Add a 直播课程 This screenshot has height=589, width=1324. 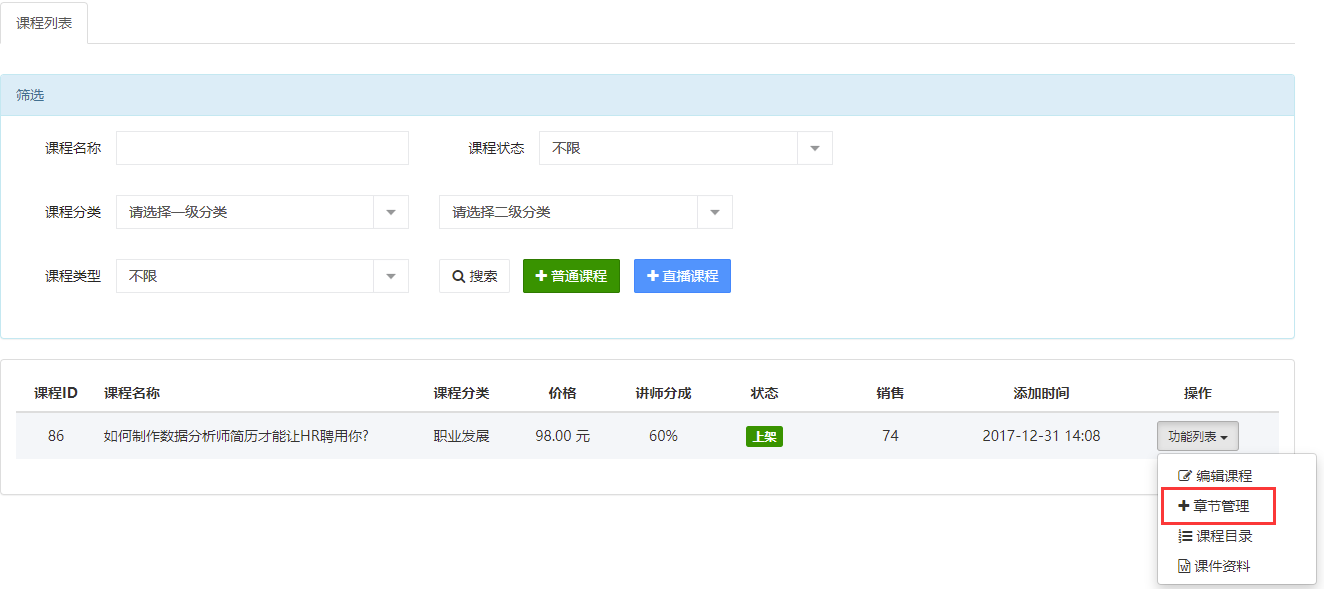tap(682, 276)
